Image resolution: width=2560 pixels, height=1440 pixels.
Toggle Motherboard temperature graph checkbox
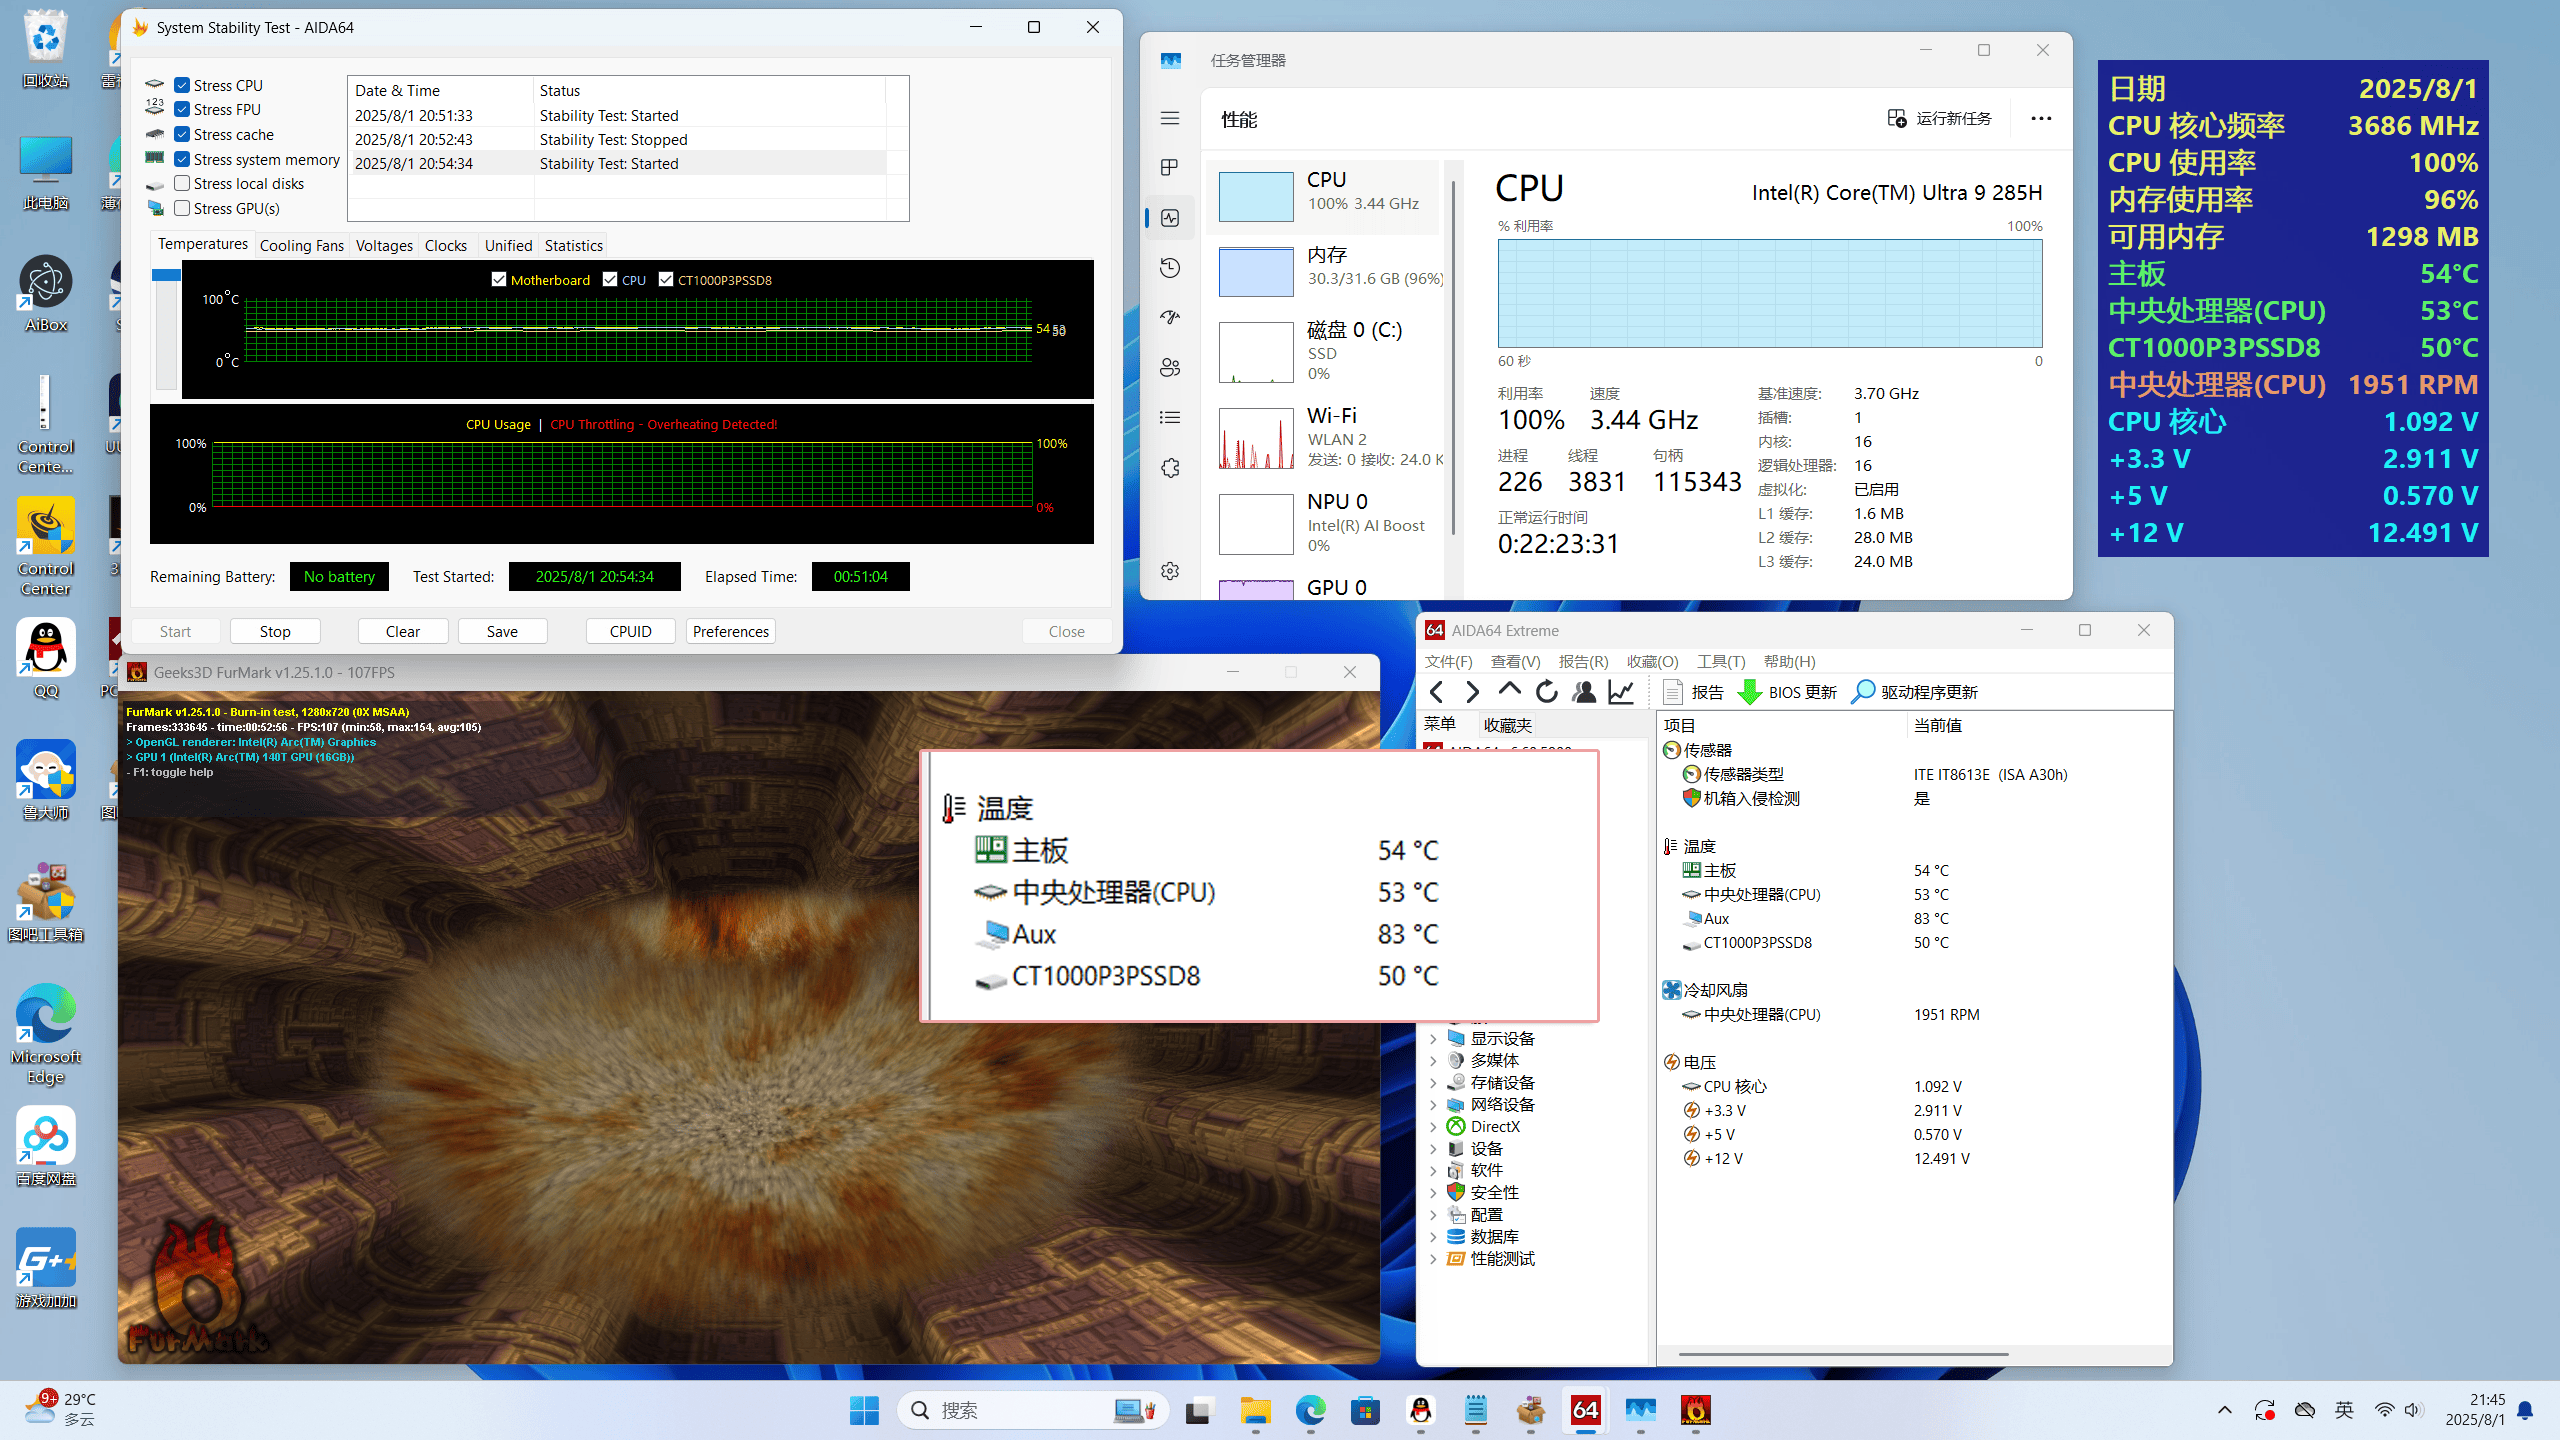(x=499, y=280)
